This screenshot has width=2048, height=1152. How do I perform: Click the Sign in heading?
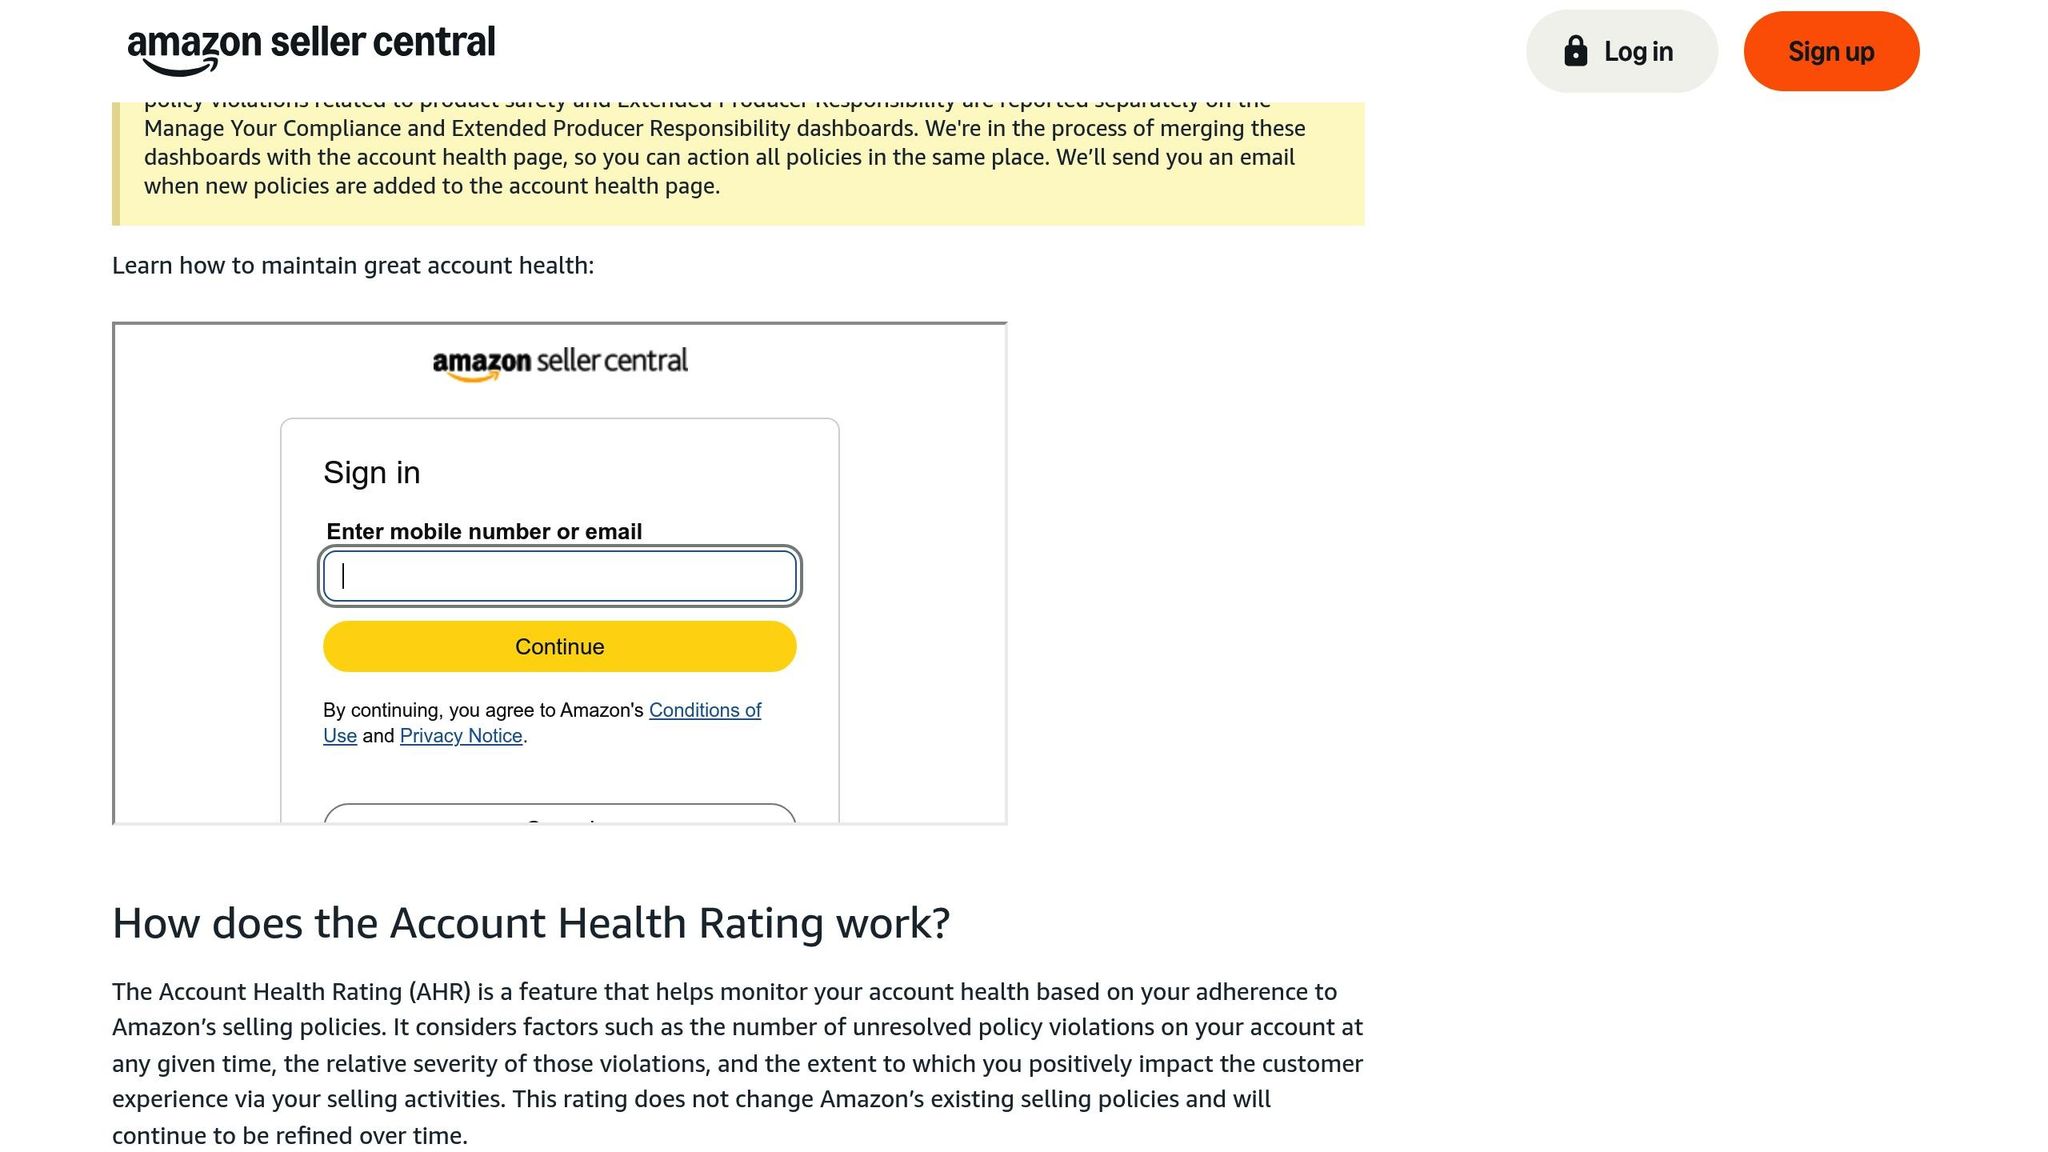coord(372,471)
